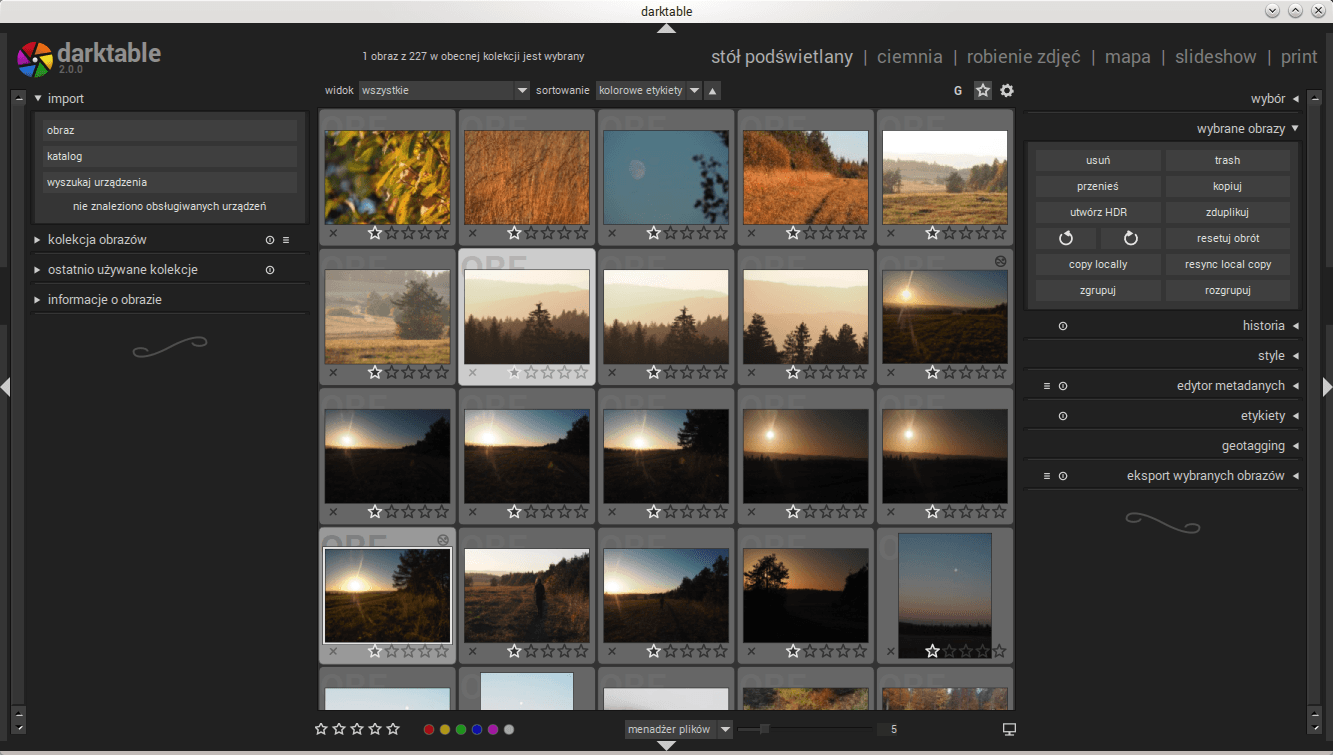
Task: Open presets menu of eksport wybranych obrazów
Action: [1047, 476]
